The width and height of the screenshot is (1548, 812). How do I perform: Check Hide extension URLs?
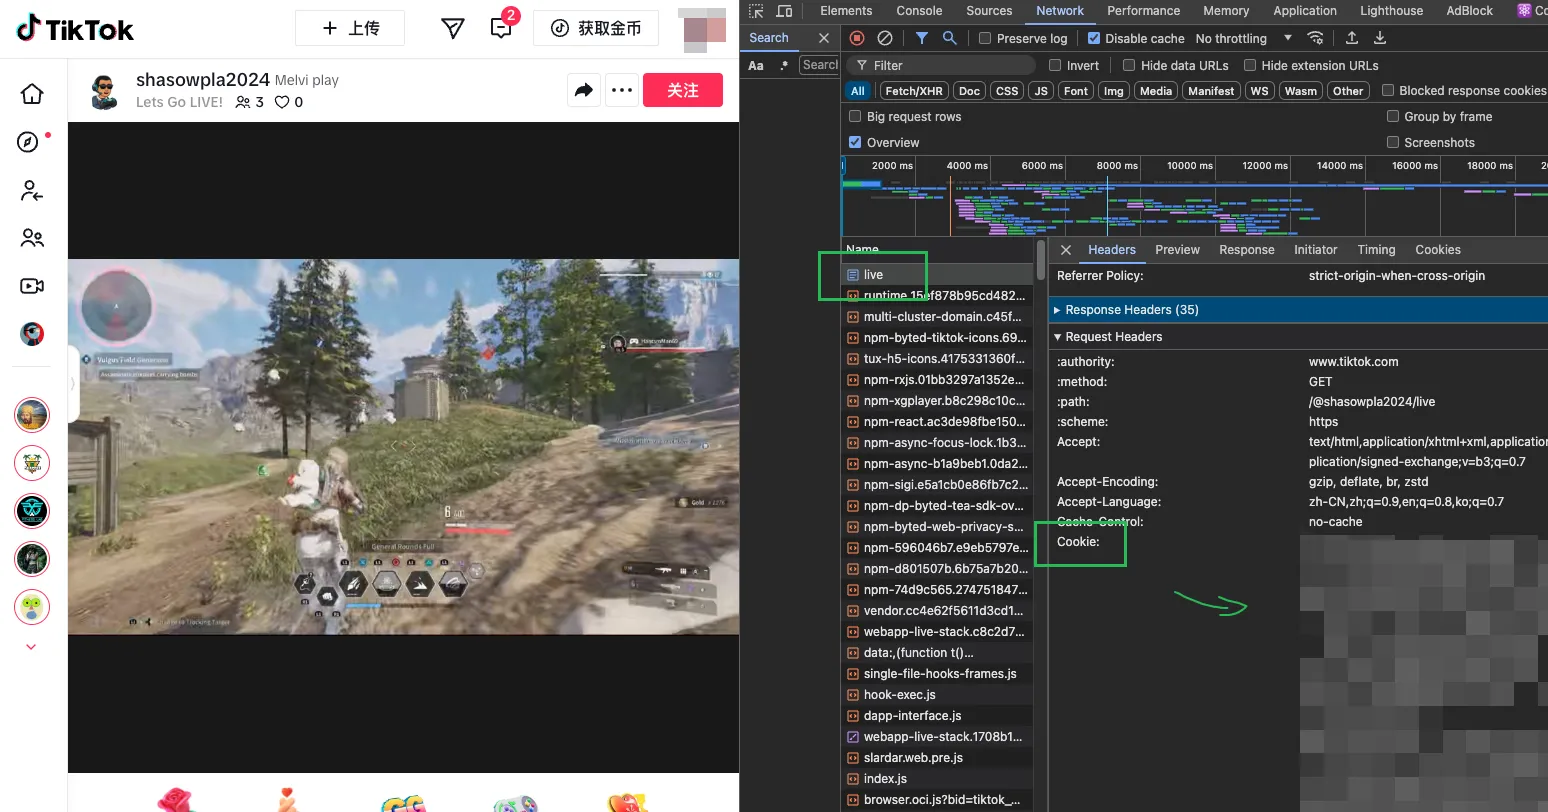1250,65
